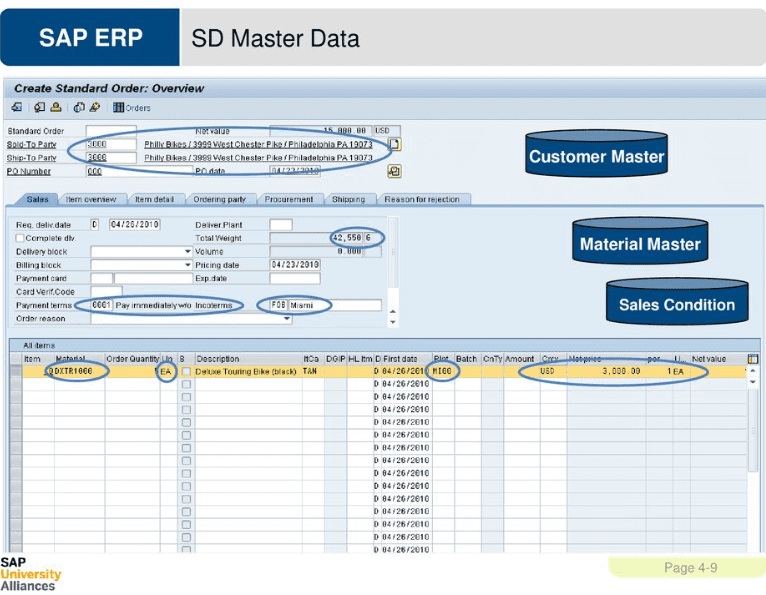Click the Order Quantity column header

(132, 359)
